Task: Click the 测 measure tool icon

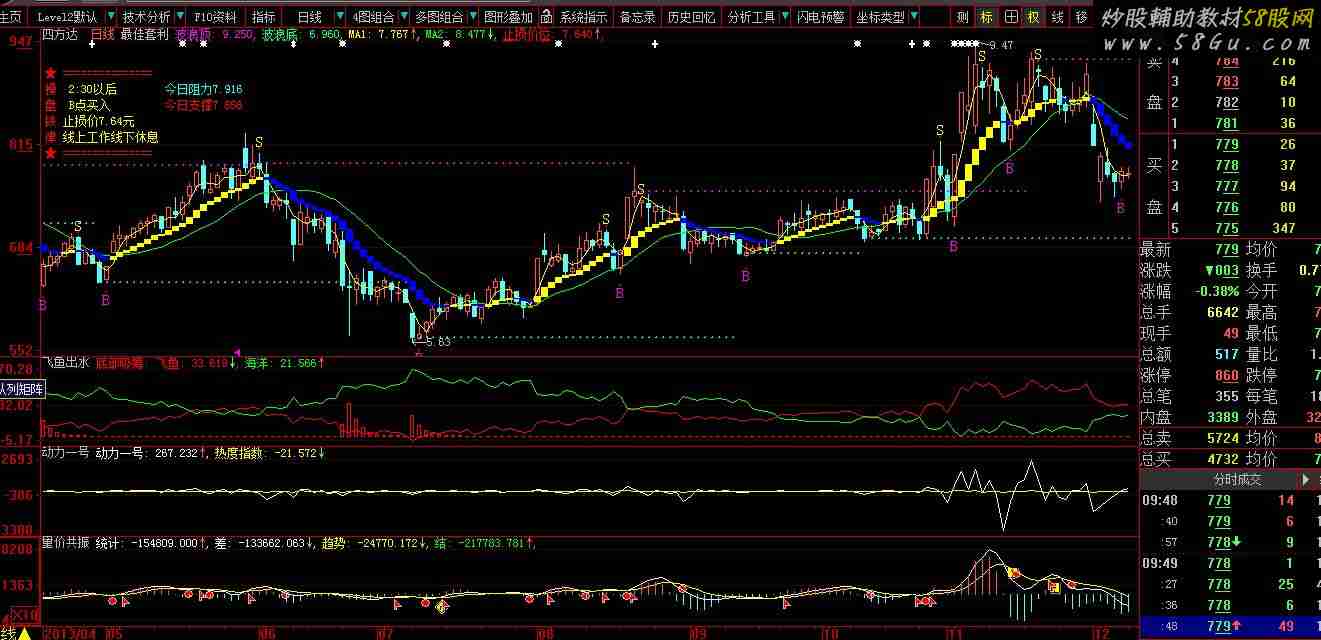Action: pos(962,17)
